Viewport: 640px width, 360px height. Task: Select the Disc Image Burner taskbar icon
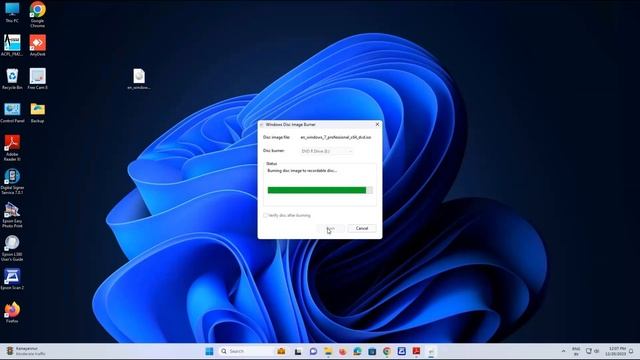pos(431,351)
